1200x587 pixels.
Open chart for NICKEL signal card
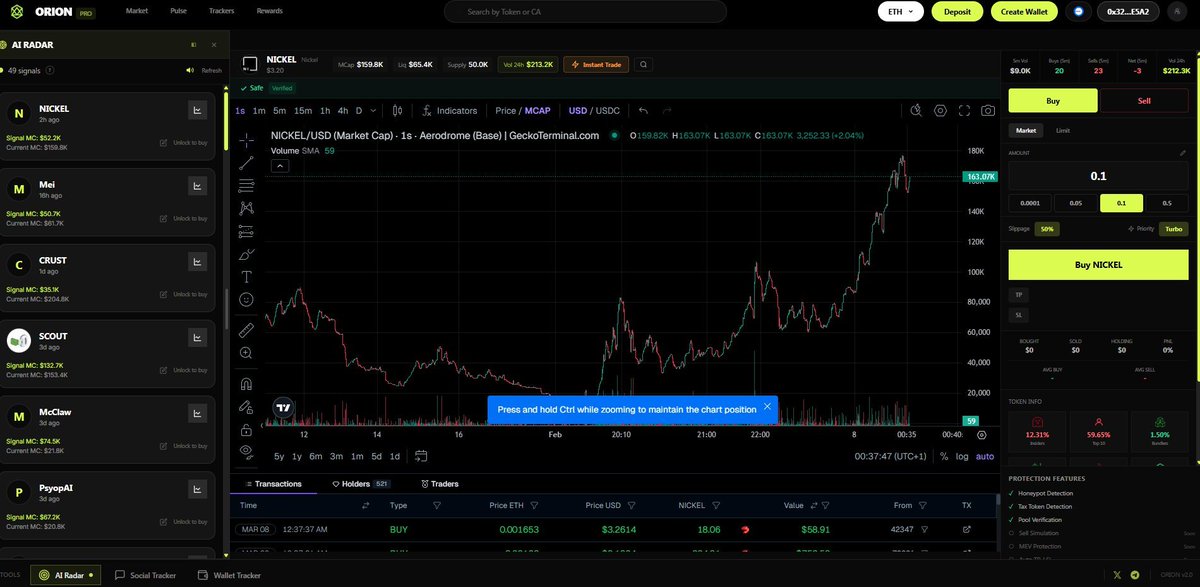(x=197, y=110)
